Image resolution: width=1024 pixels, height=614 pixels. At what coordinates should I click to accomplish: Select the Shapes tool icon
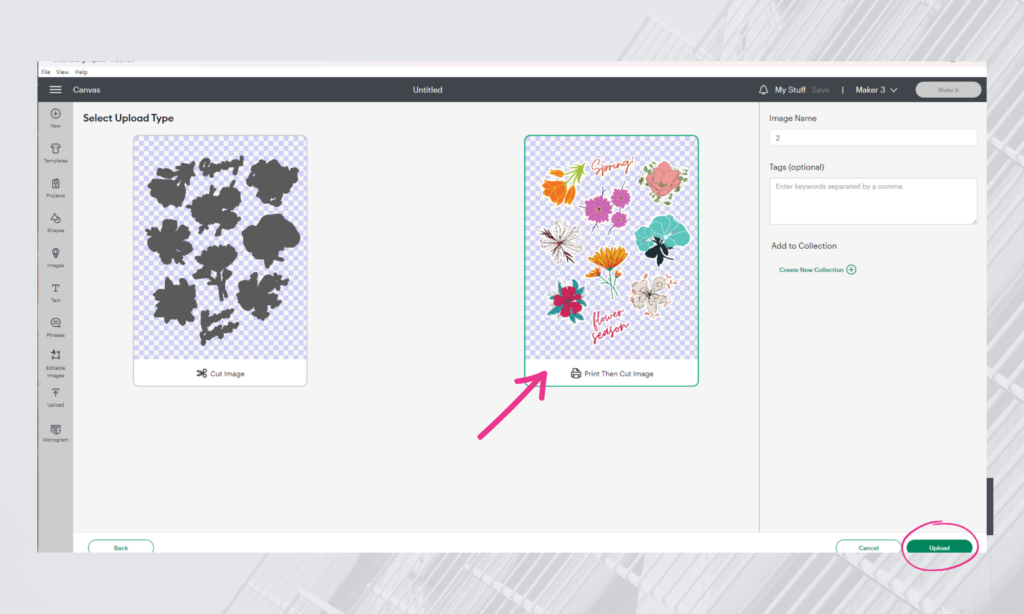(x=56, y=218)
